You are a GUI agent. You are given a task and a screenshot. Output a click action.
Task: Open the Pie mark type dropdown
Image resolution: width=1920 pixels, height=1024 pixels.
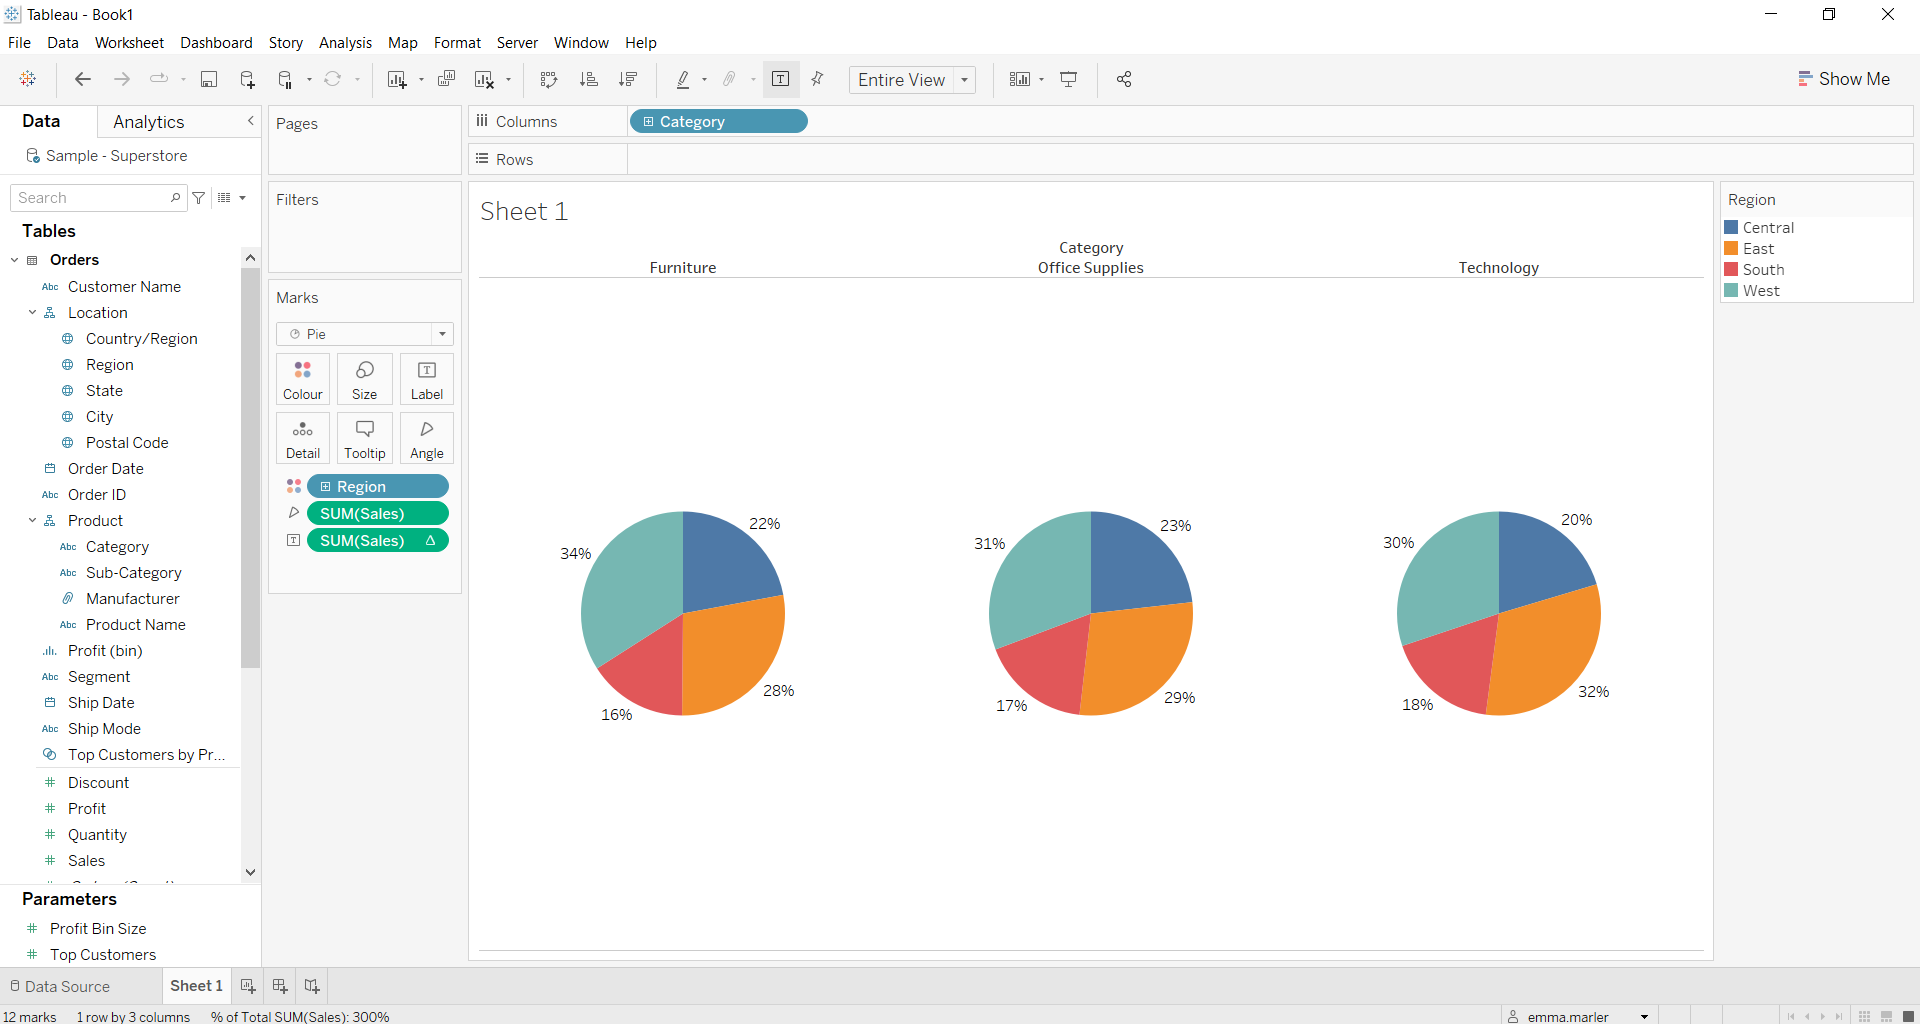(x=365, y=334)
